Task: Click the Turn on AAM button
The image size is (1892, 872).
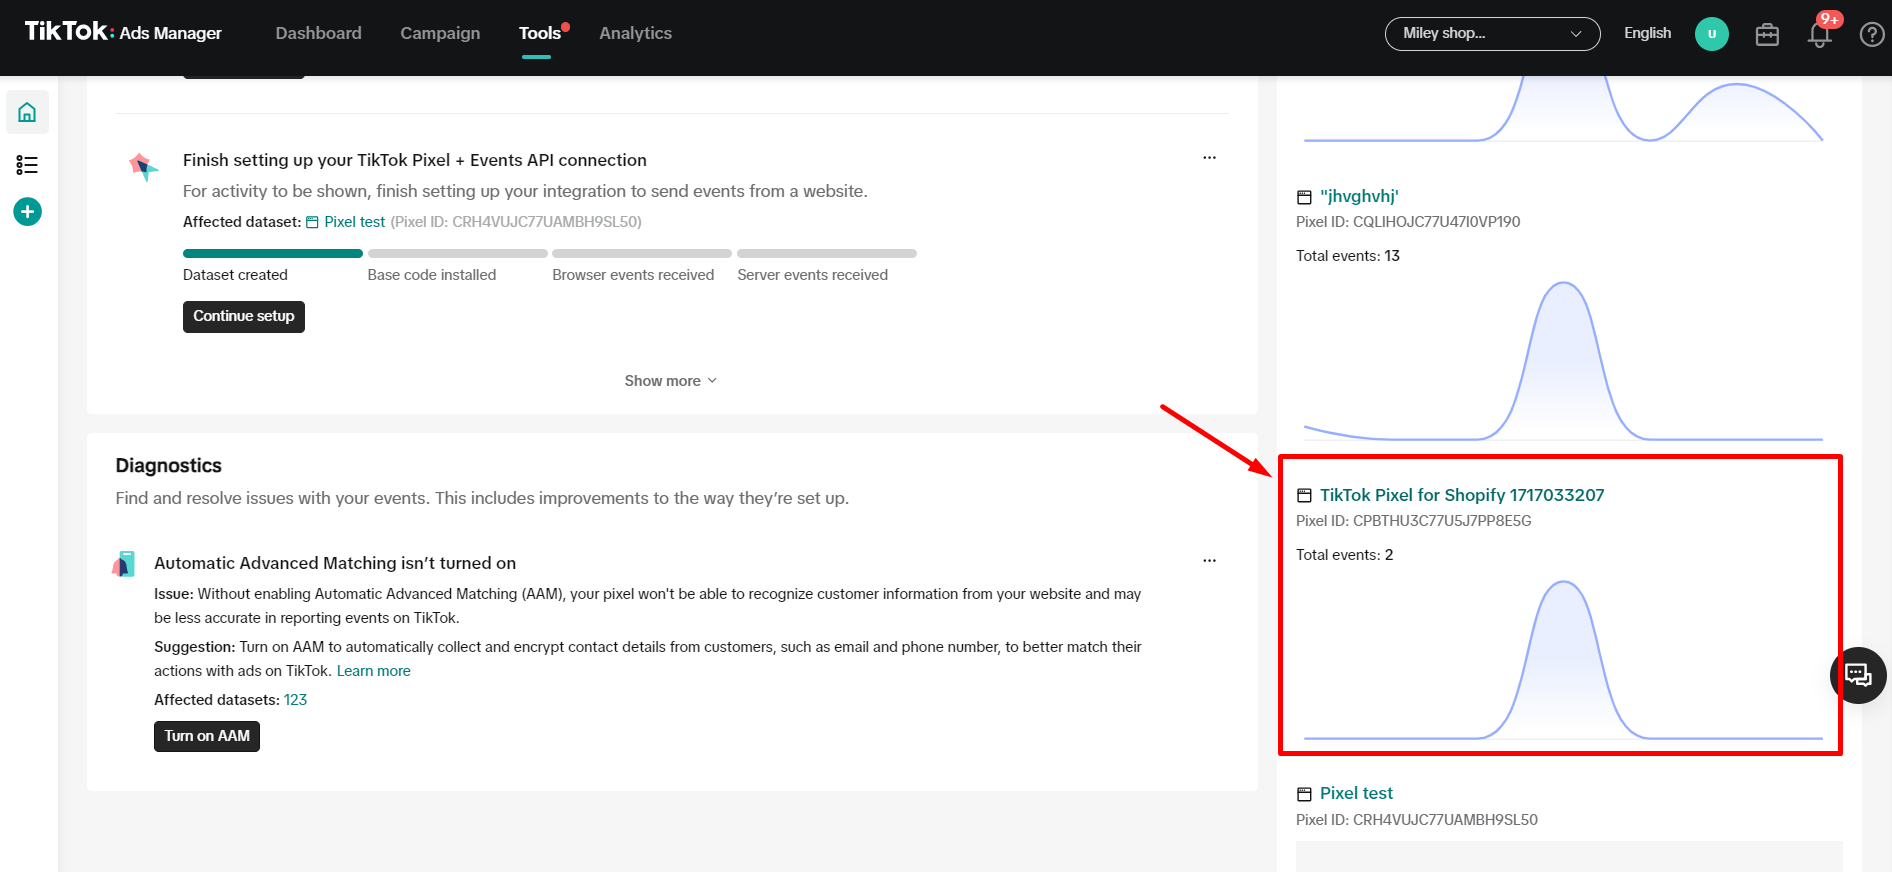Action: coord(207,736)
